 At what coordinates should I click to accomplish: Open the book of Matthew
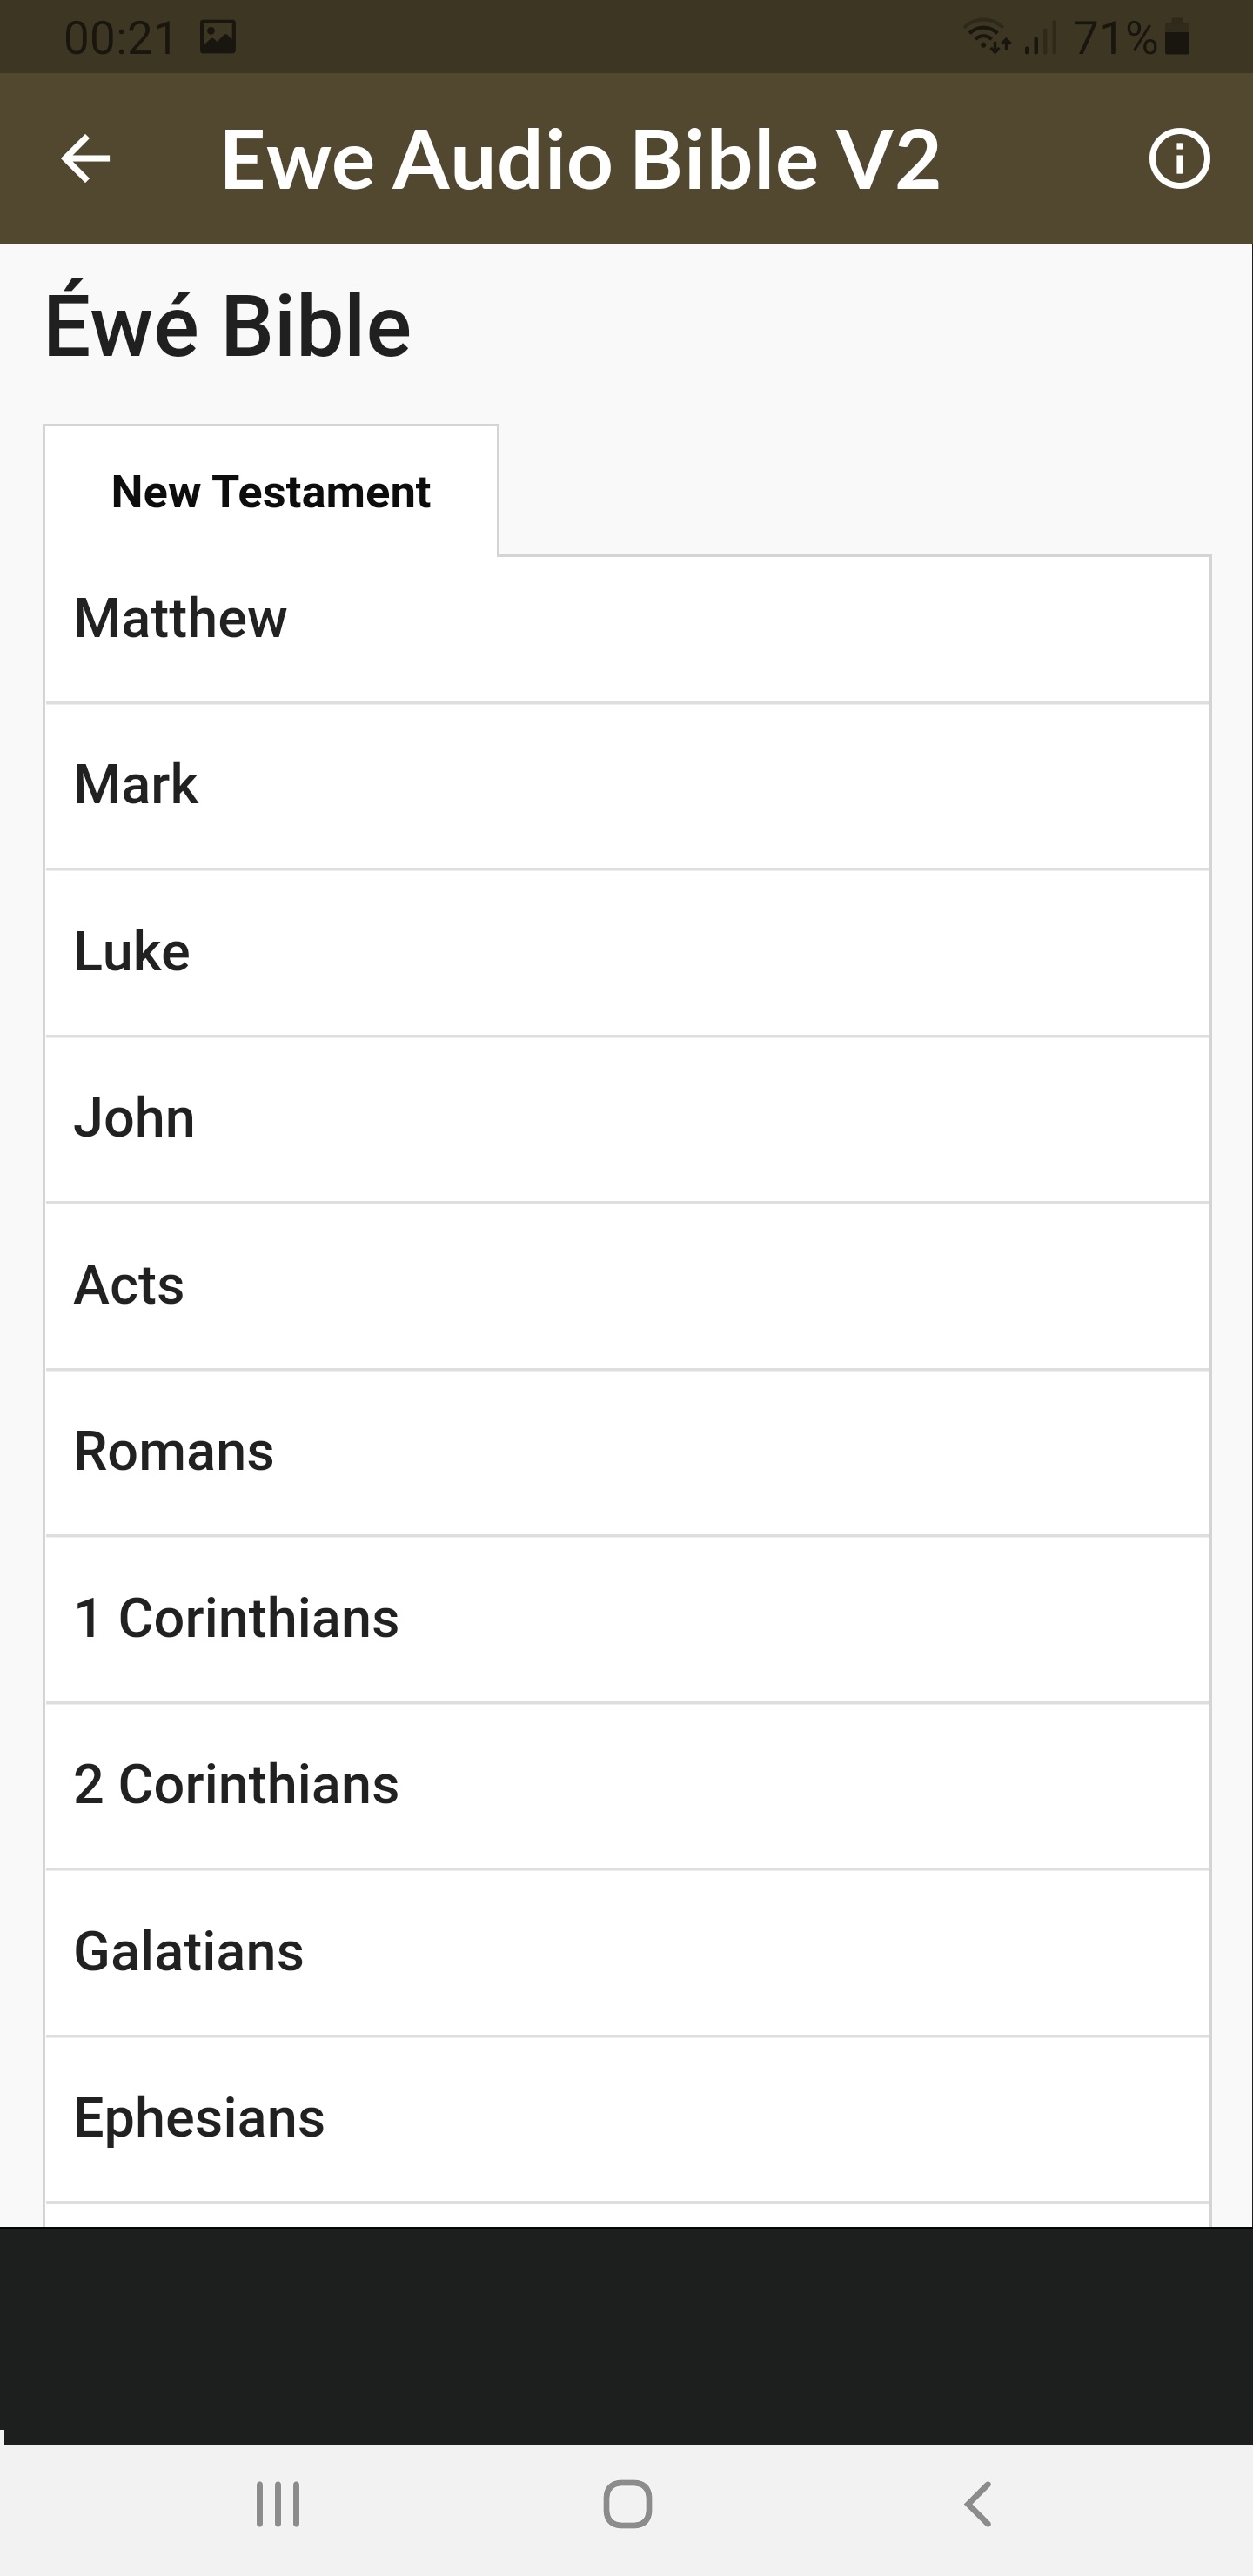coord(627,619)
